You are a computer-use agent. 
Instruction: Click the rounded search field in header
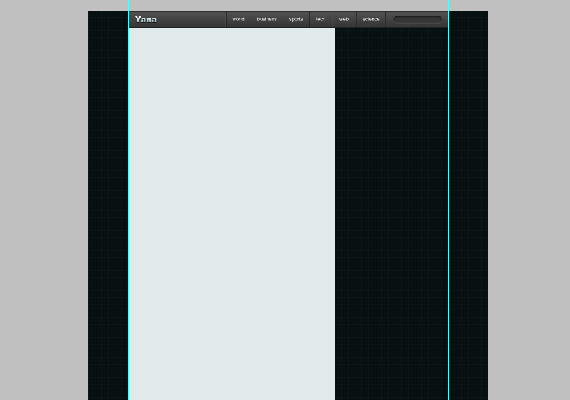[418, 20]
